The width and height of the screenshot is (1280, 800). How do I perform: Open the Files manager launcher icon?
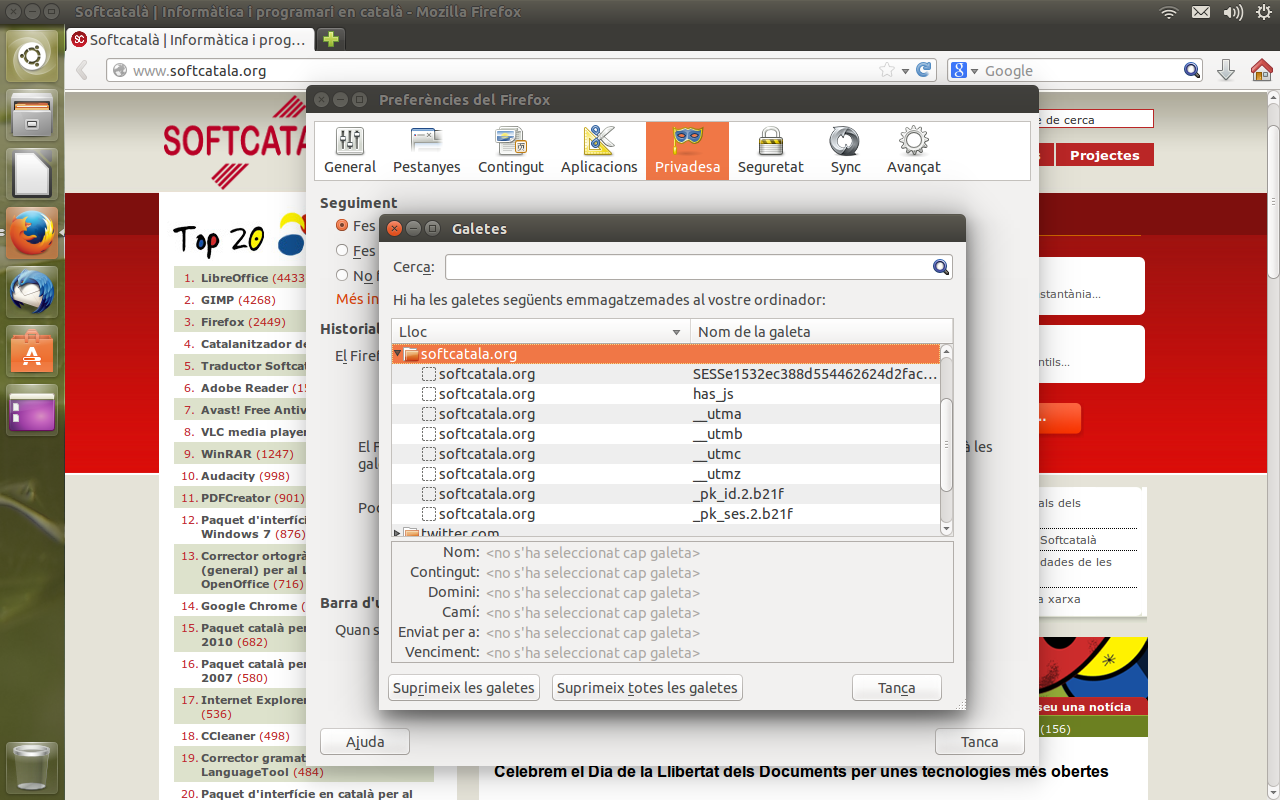(x=32, y=116)
